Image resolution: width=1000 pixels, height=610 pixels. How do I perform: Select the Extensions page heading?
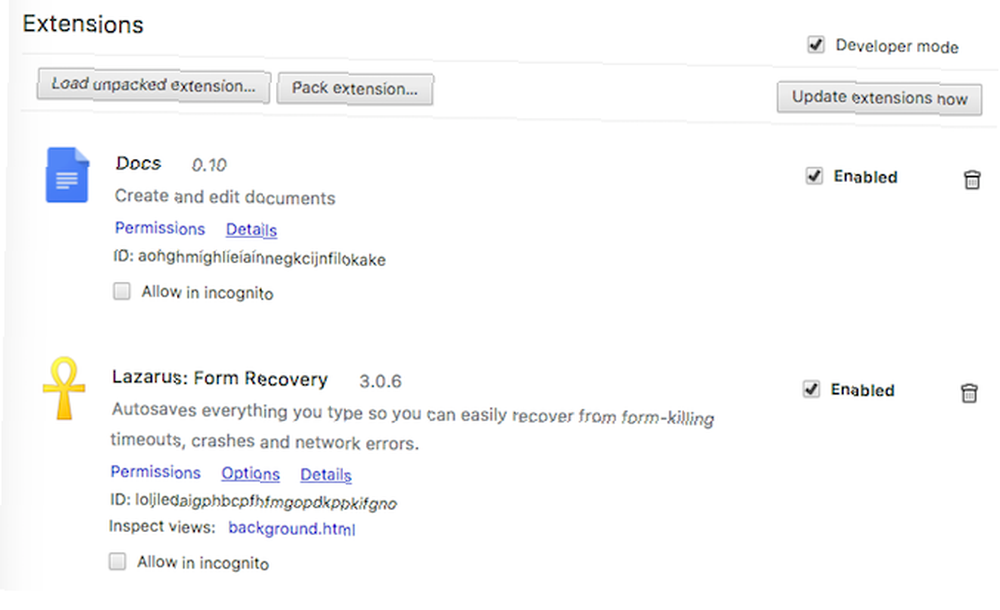coord(83,24)
